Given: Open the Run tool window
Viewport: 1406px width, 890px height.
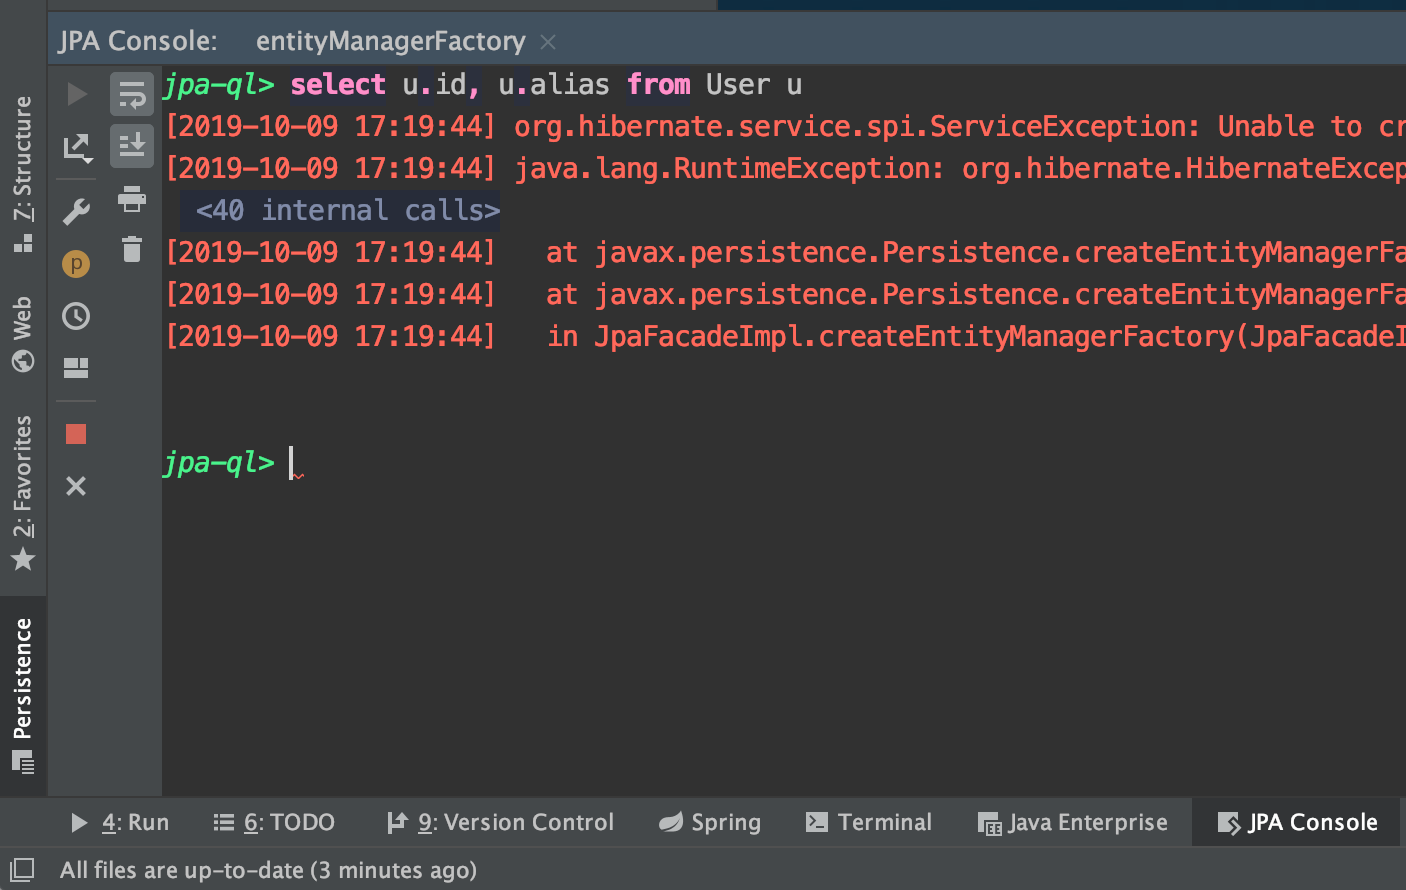Looking at the screenshot, I should [x=120, y=822].
